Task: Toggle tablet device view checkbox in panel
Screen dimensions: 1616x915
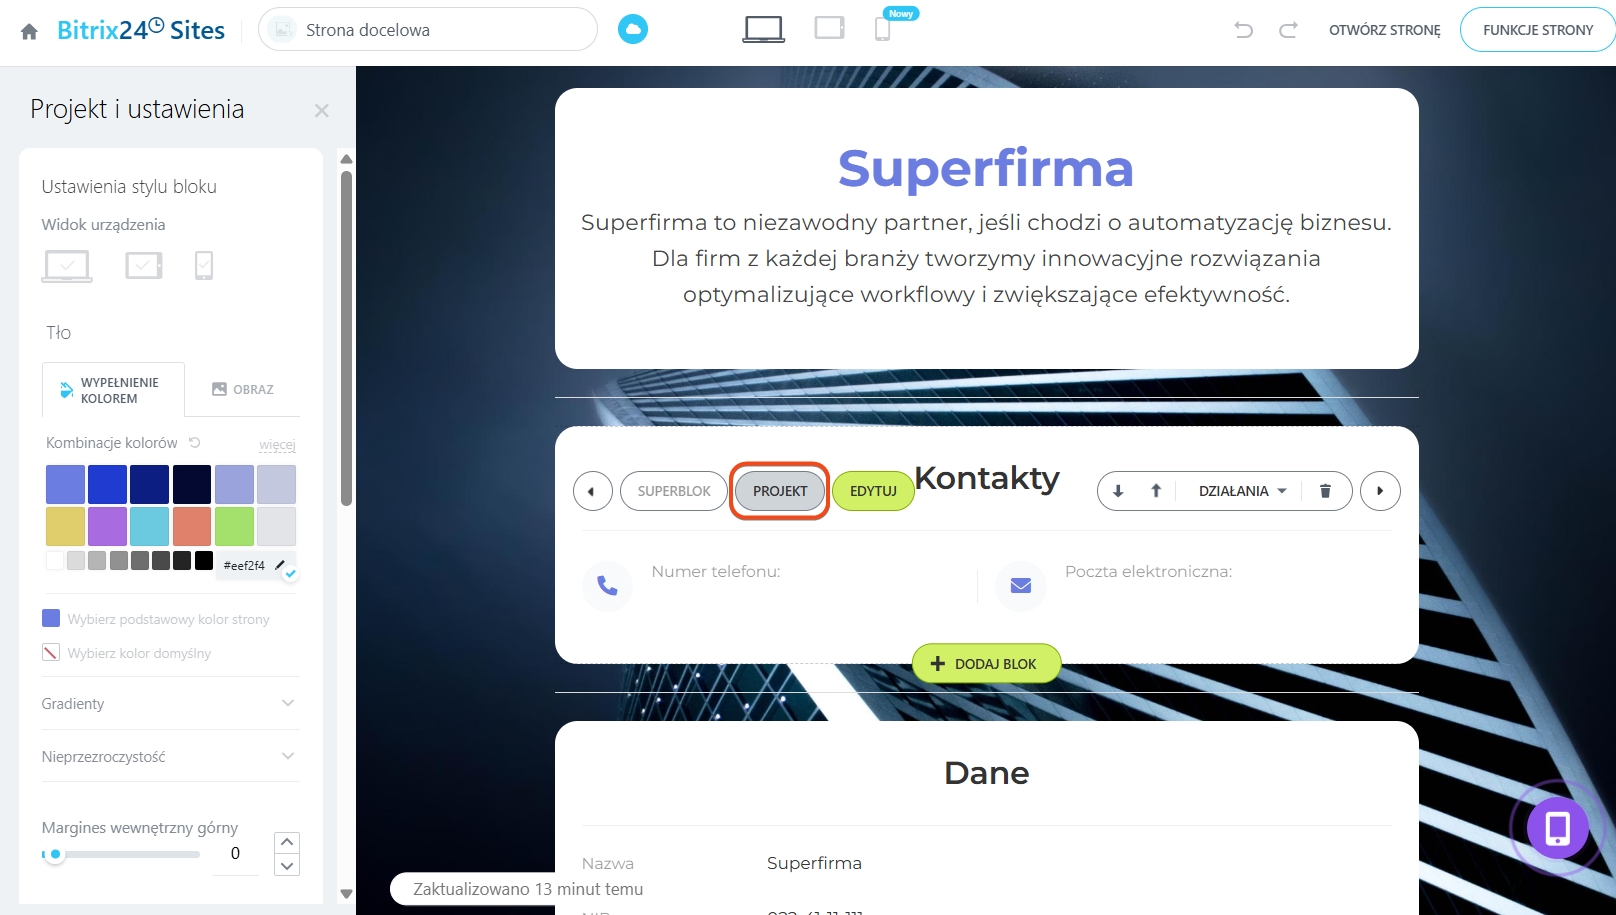Action: pos(144,265)
